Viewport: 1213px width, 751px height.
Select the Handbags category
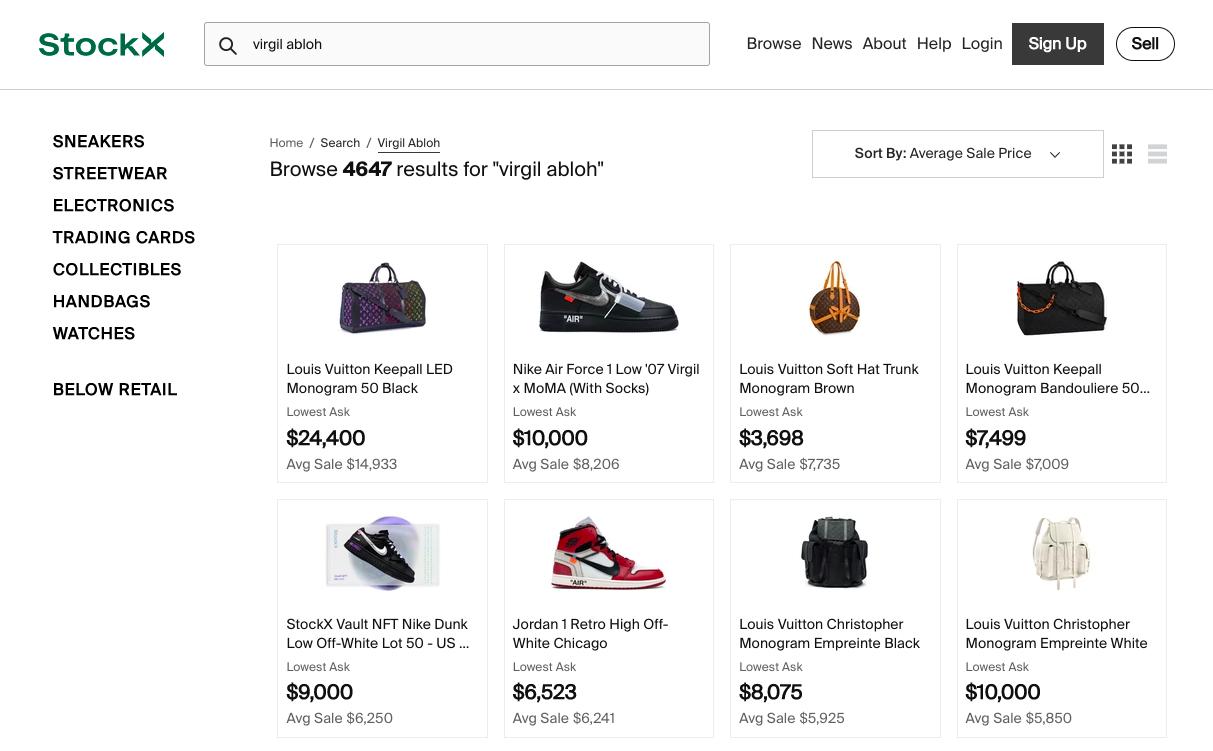click(x=101, y=302)
